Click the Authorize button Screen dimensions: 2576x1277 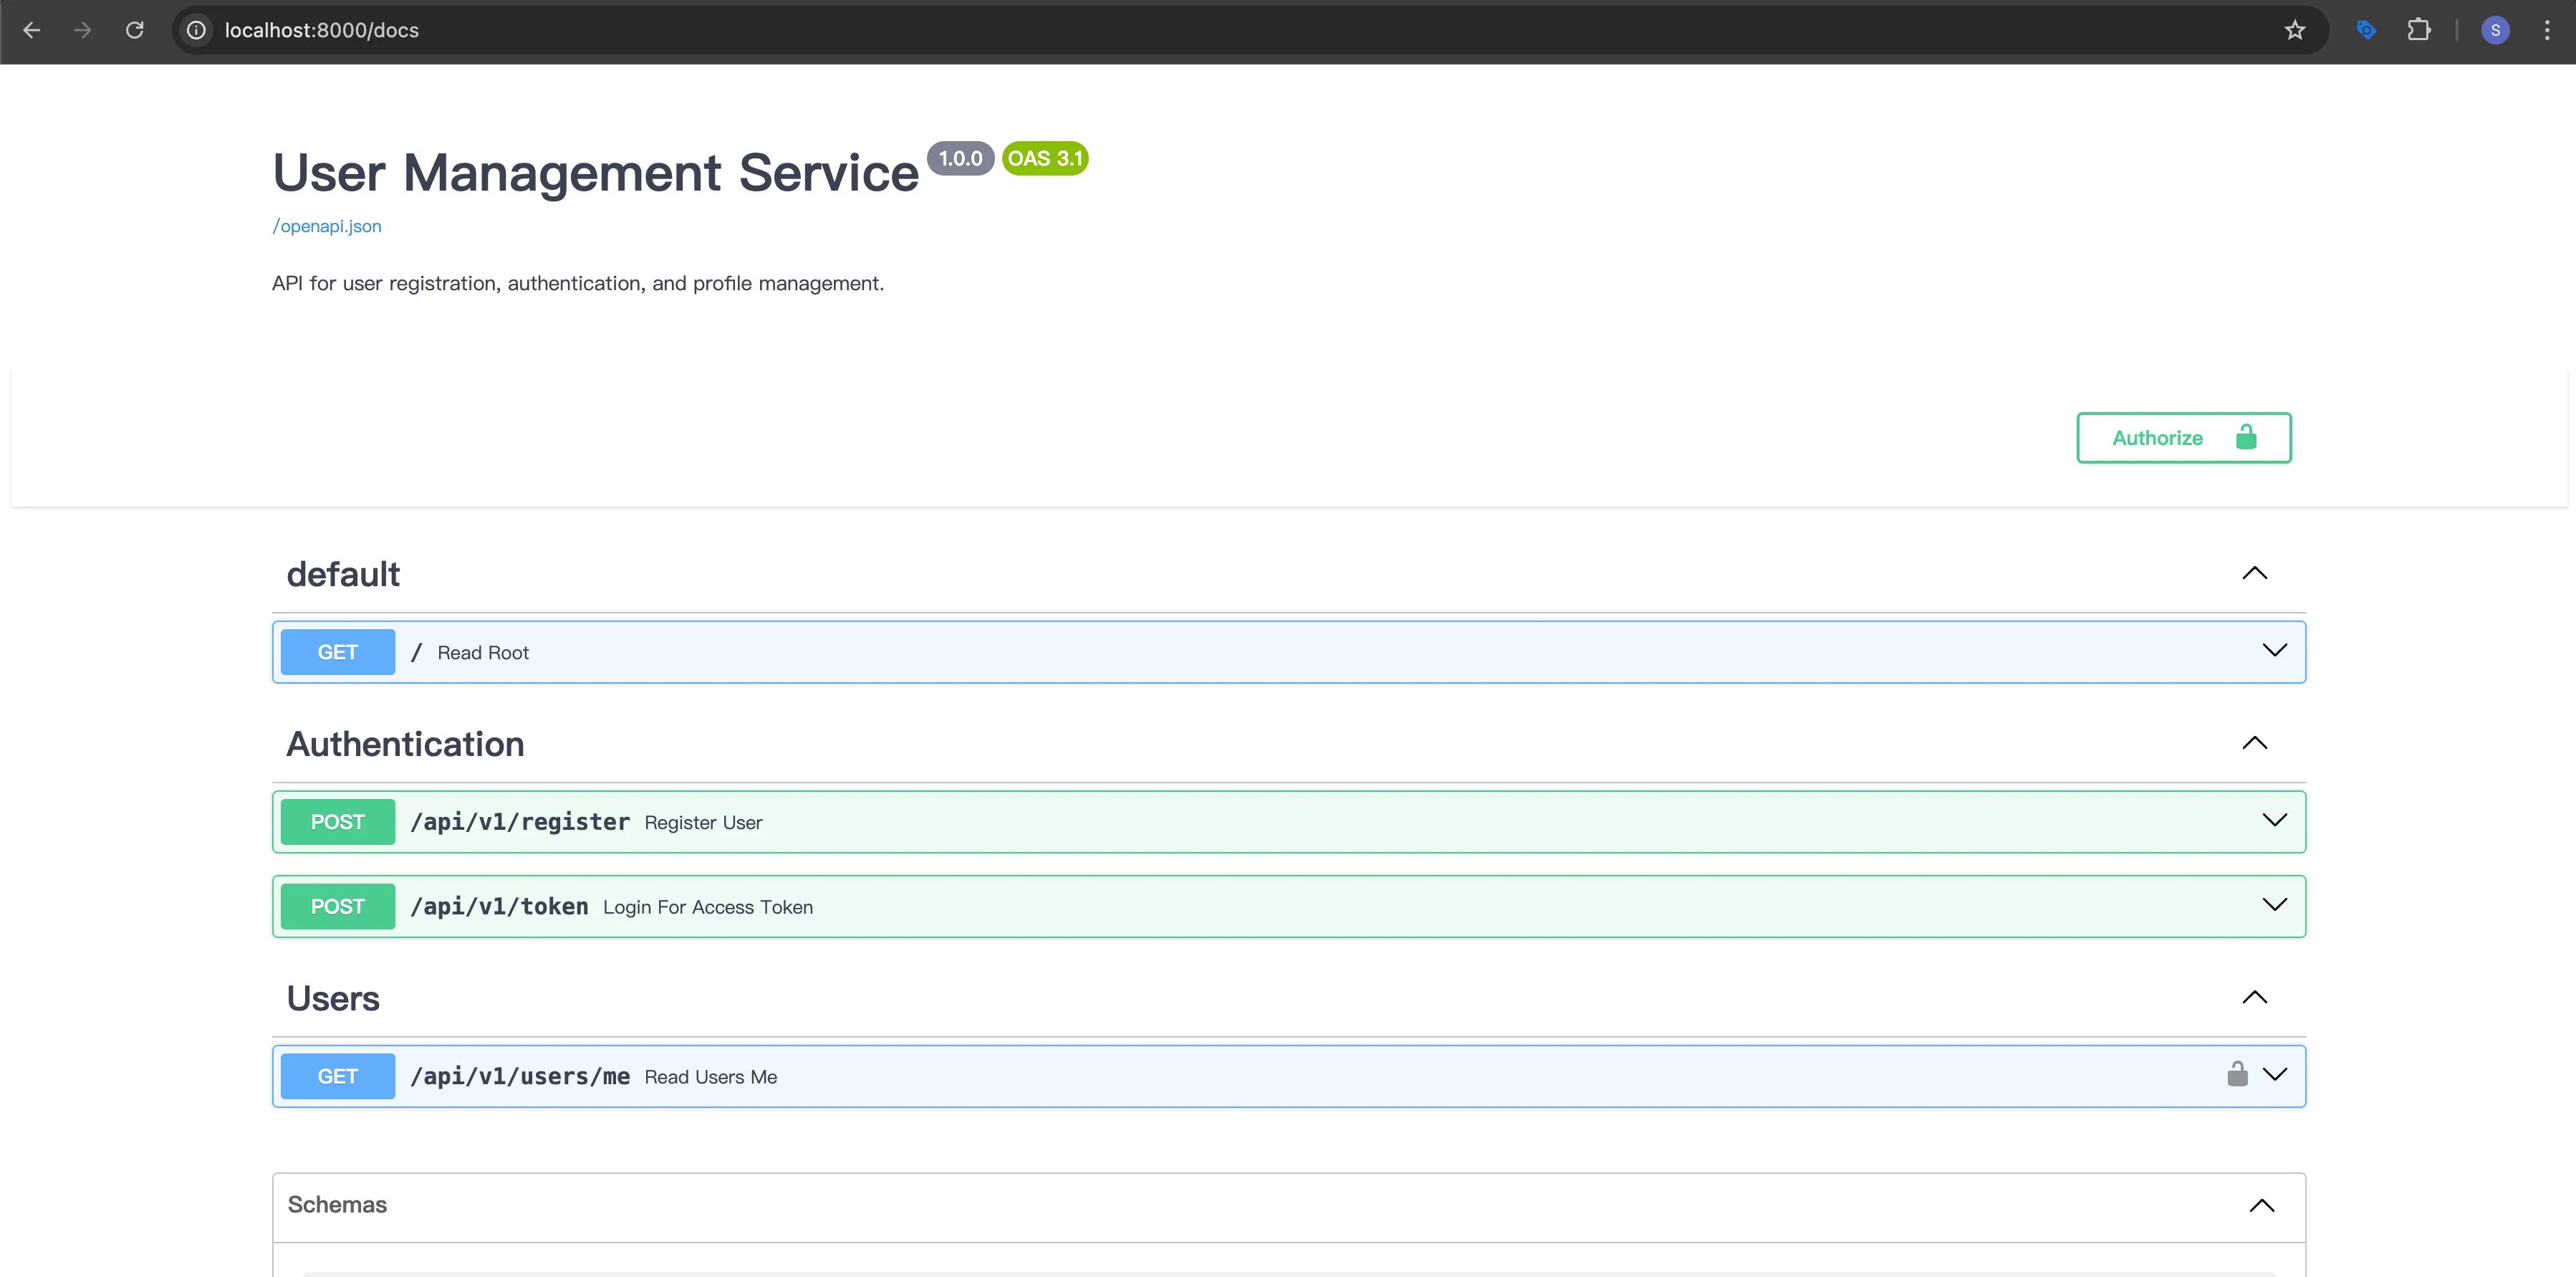(x=2183, y=438)
